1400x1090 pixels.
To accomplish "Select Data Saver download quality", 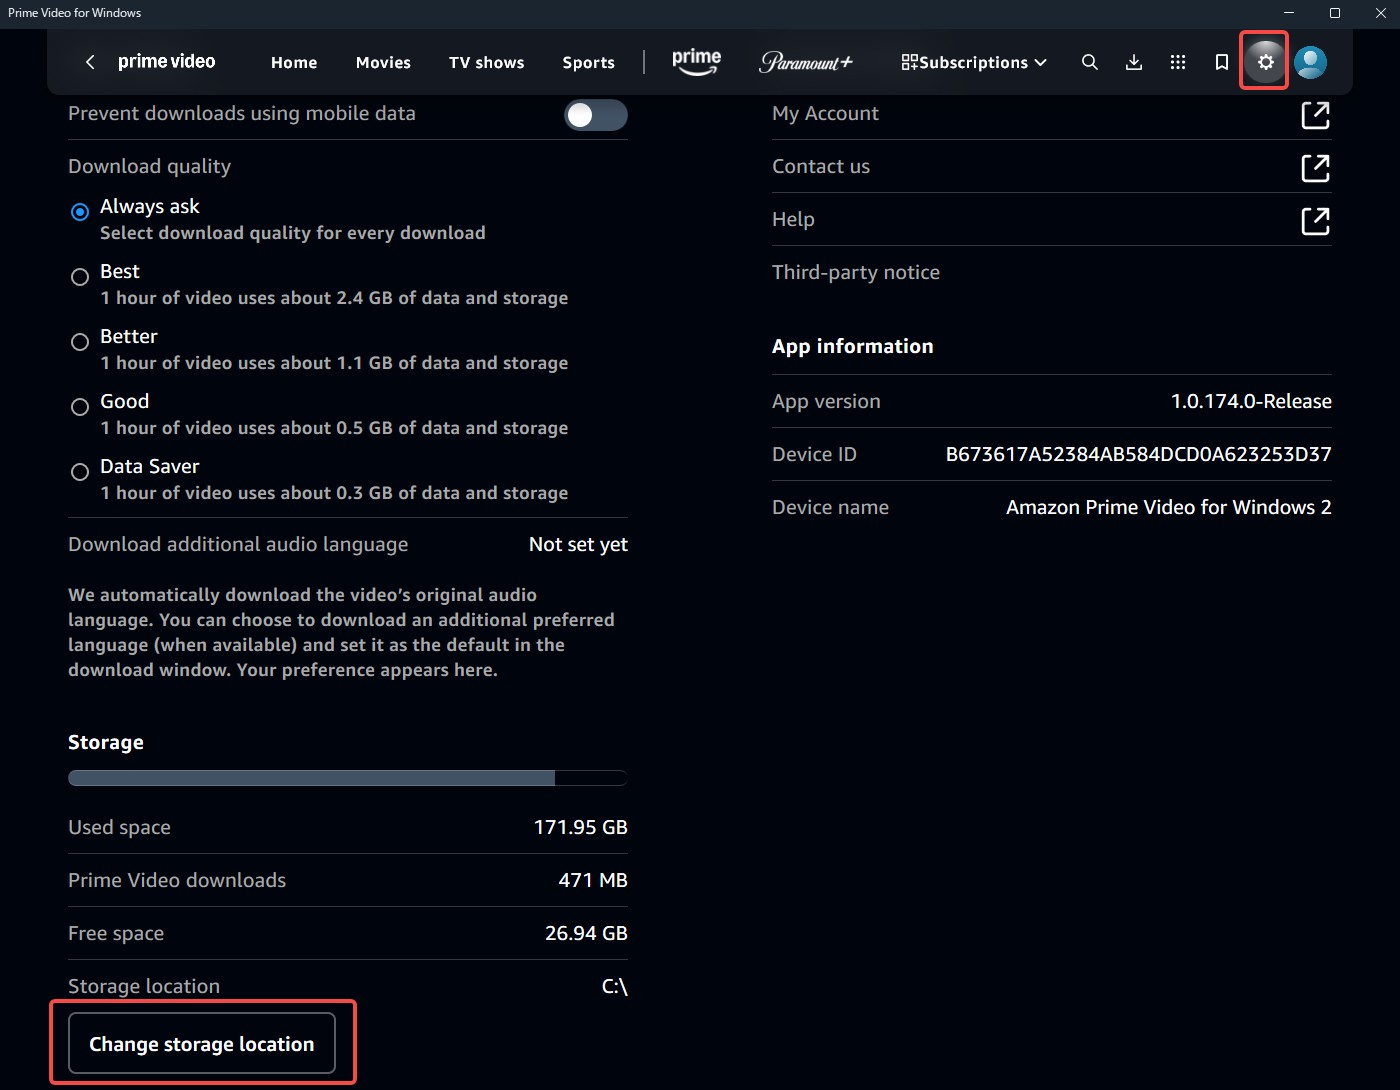I will tap(80, 472).
